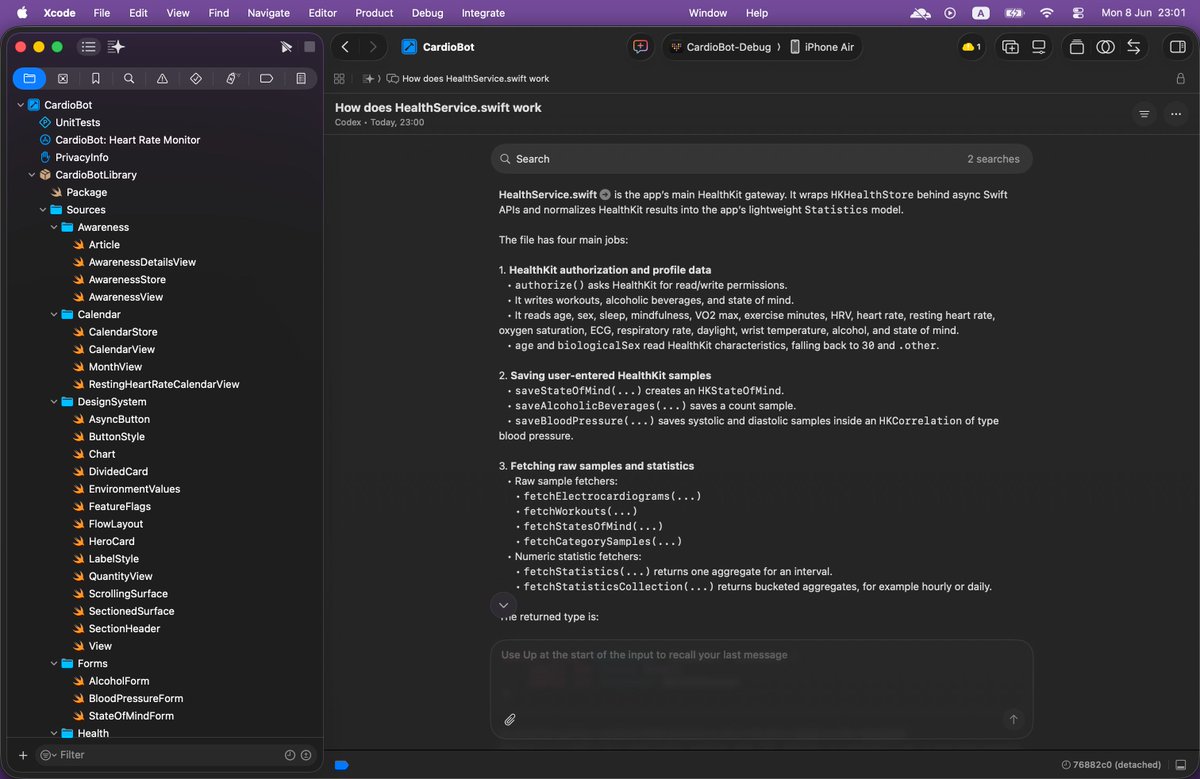Expand the 2 searches row
The image size is (1200, 779).
[x=761, y=159]
